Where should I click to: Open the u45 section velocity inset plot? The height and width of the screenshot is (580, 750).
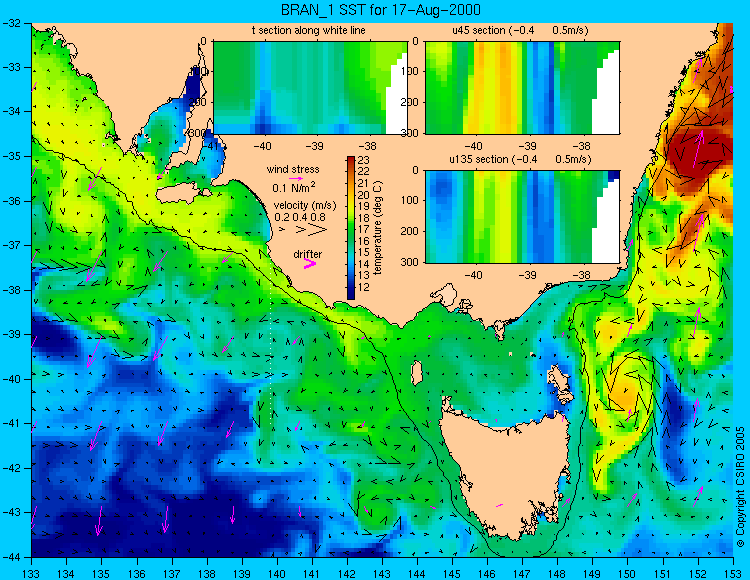click(522, 88)
